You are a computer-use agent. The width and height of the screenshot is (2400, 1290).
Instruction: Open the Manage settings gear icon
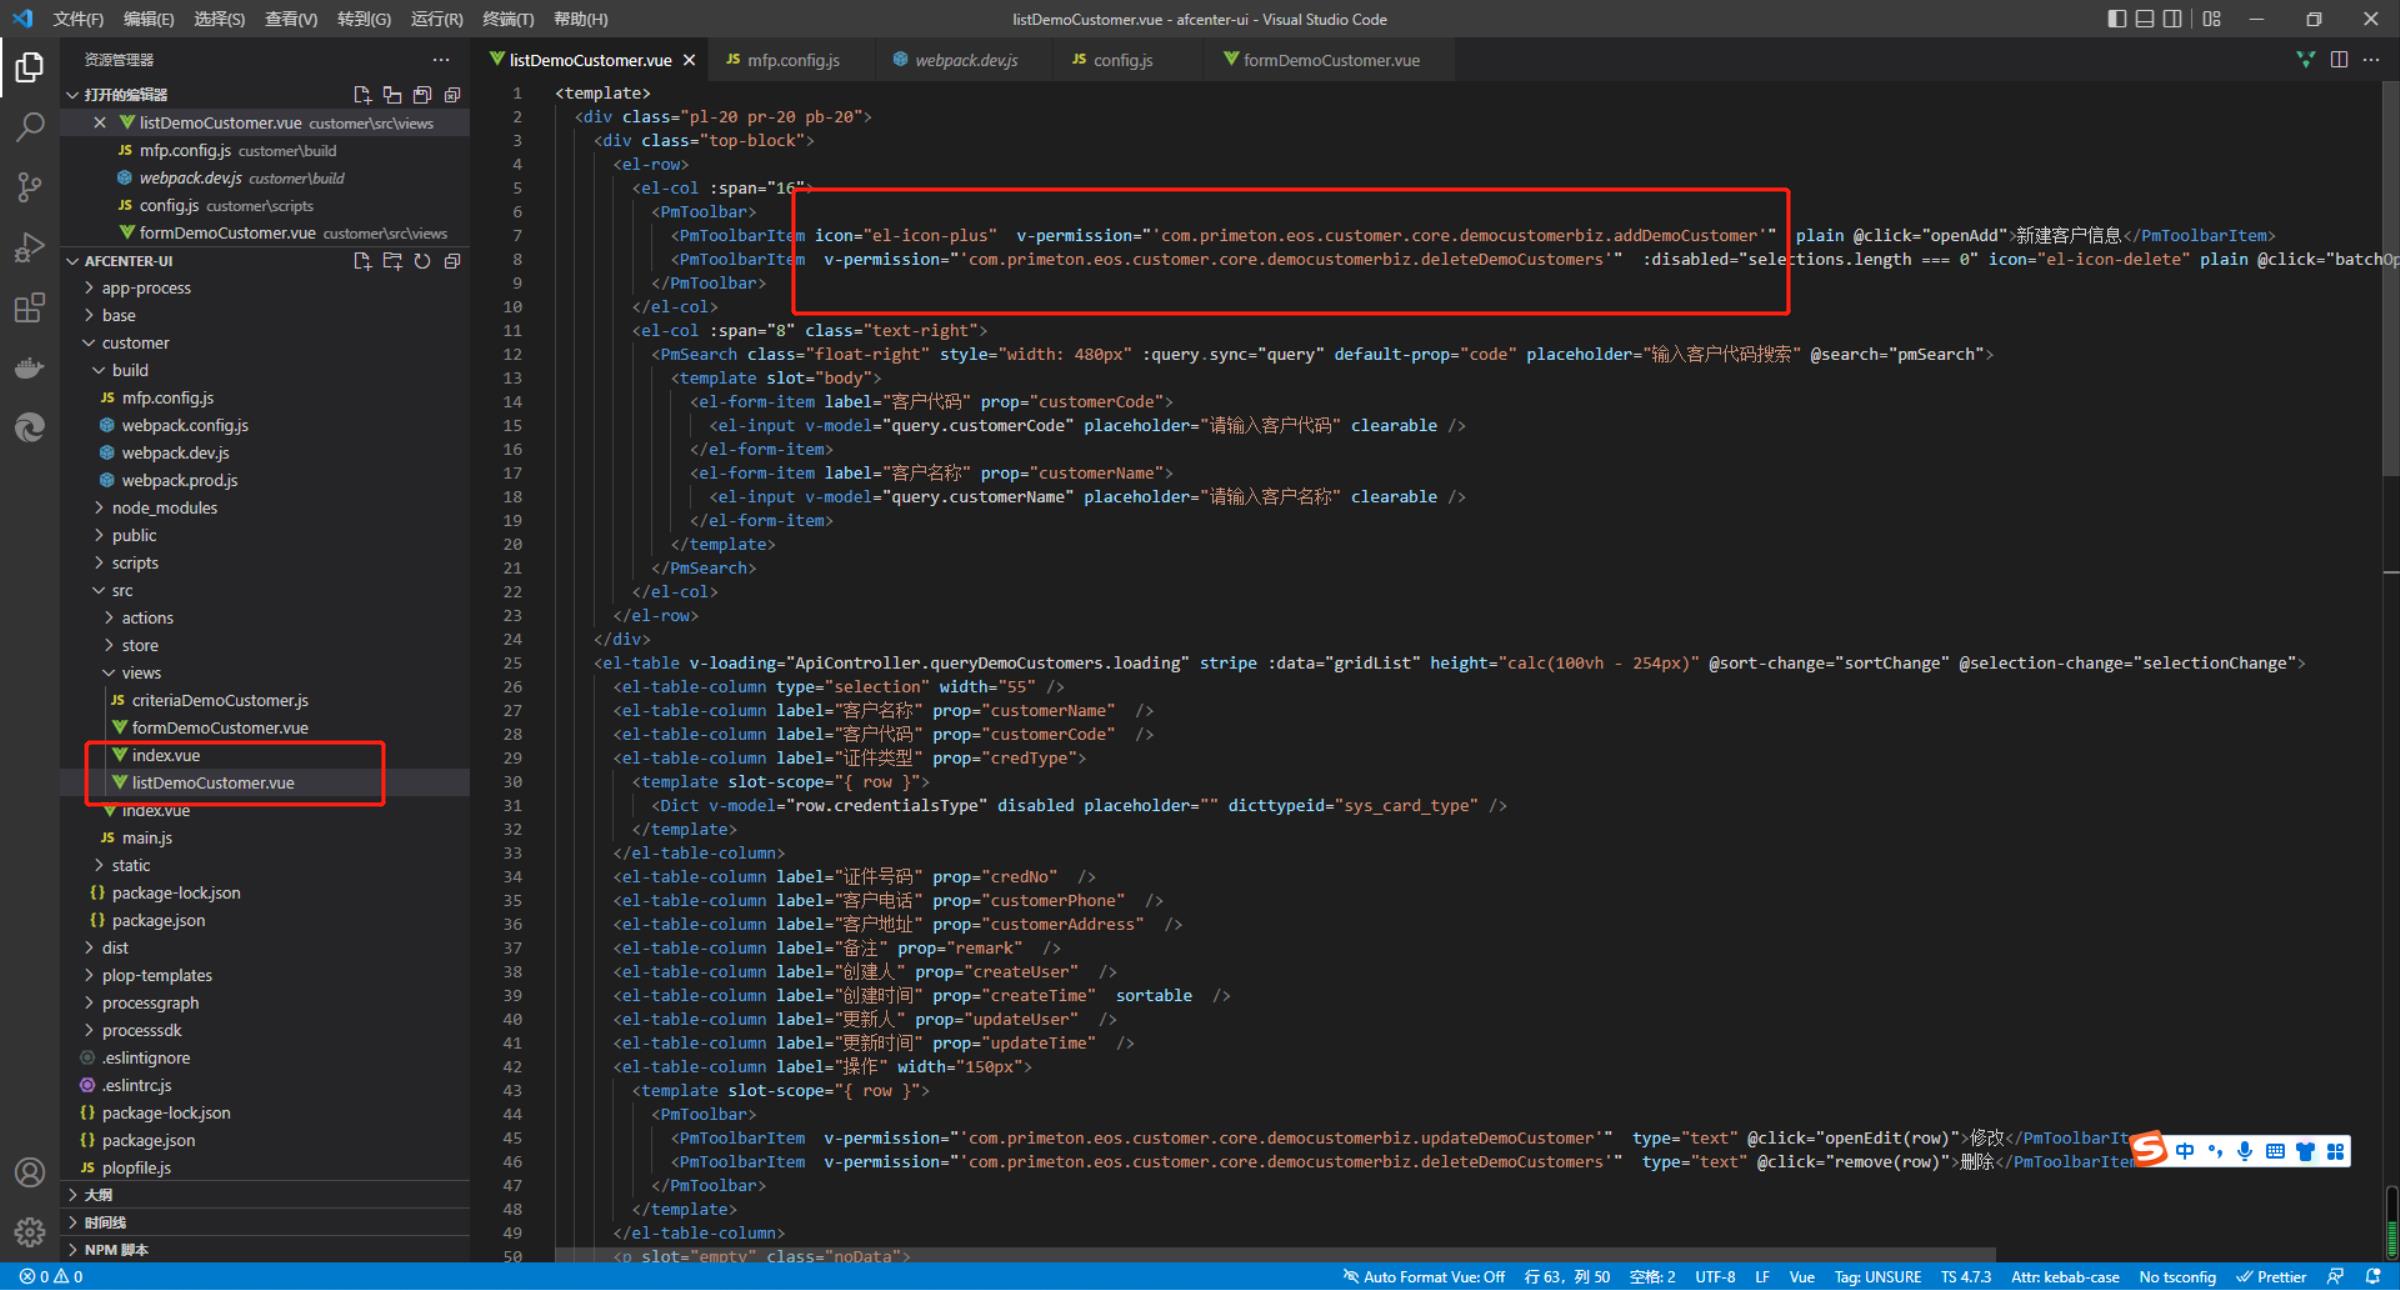(x=30, y=1232)
